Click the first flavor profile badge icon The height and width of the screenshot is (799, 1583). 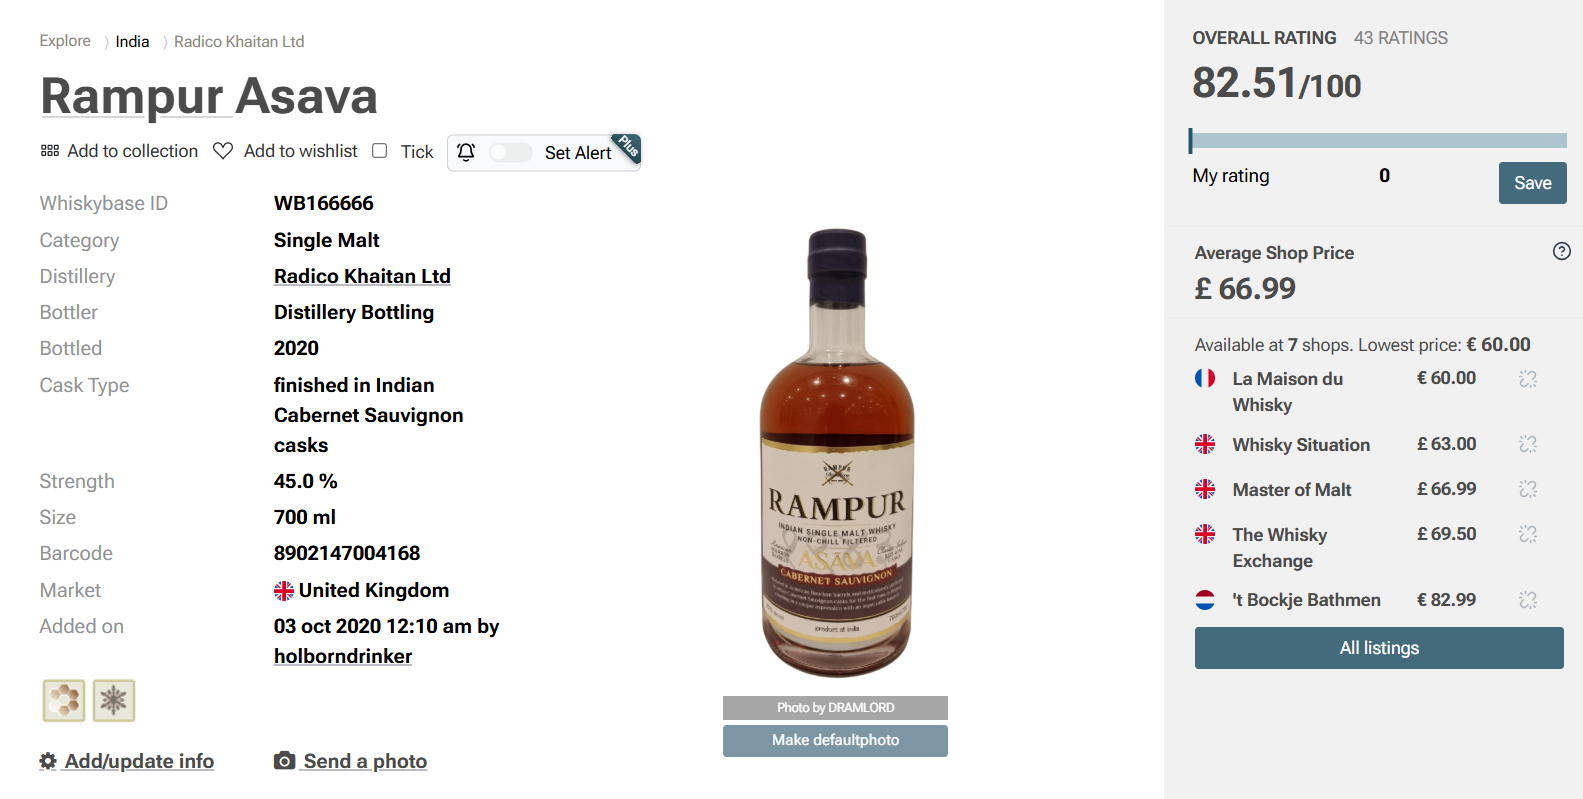(x=64, y=701)
